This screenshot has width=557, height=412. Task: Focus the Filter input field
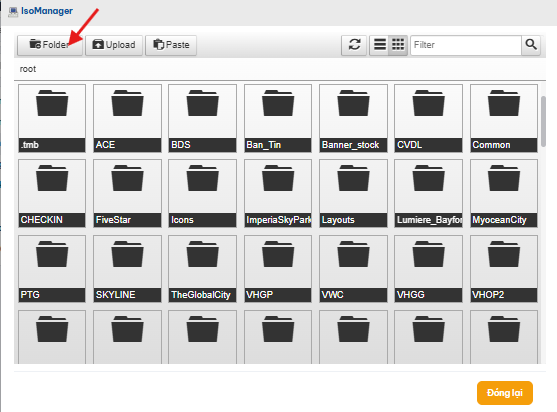pos(466,45)
